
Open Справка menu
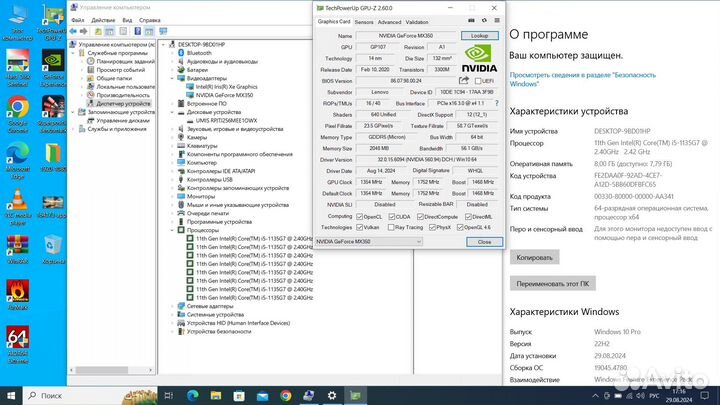coord(150,20)
